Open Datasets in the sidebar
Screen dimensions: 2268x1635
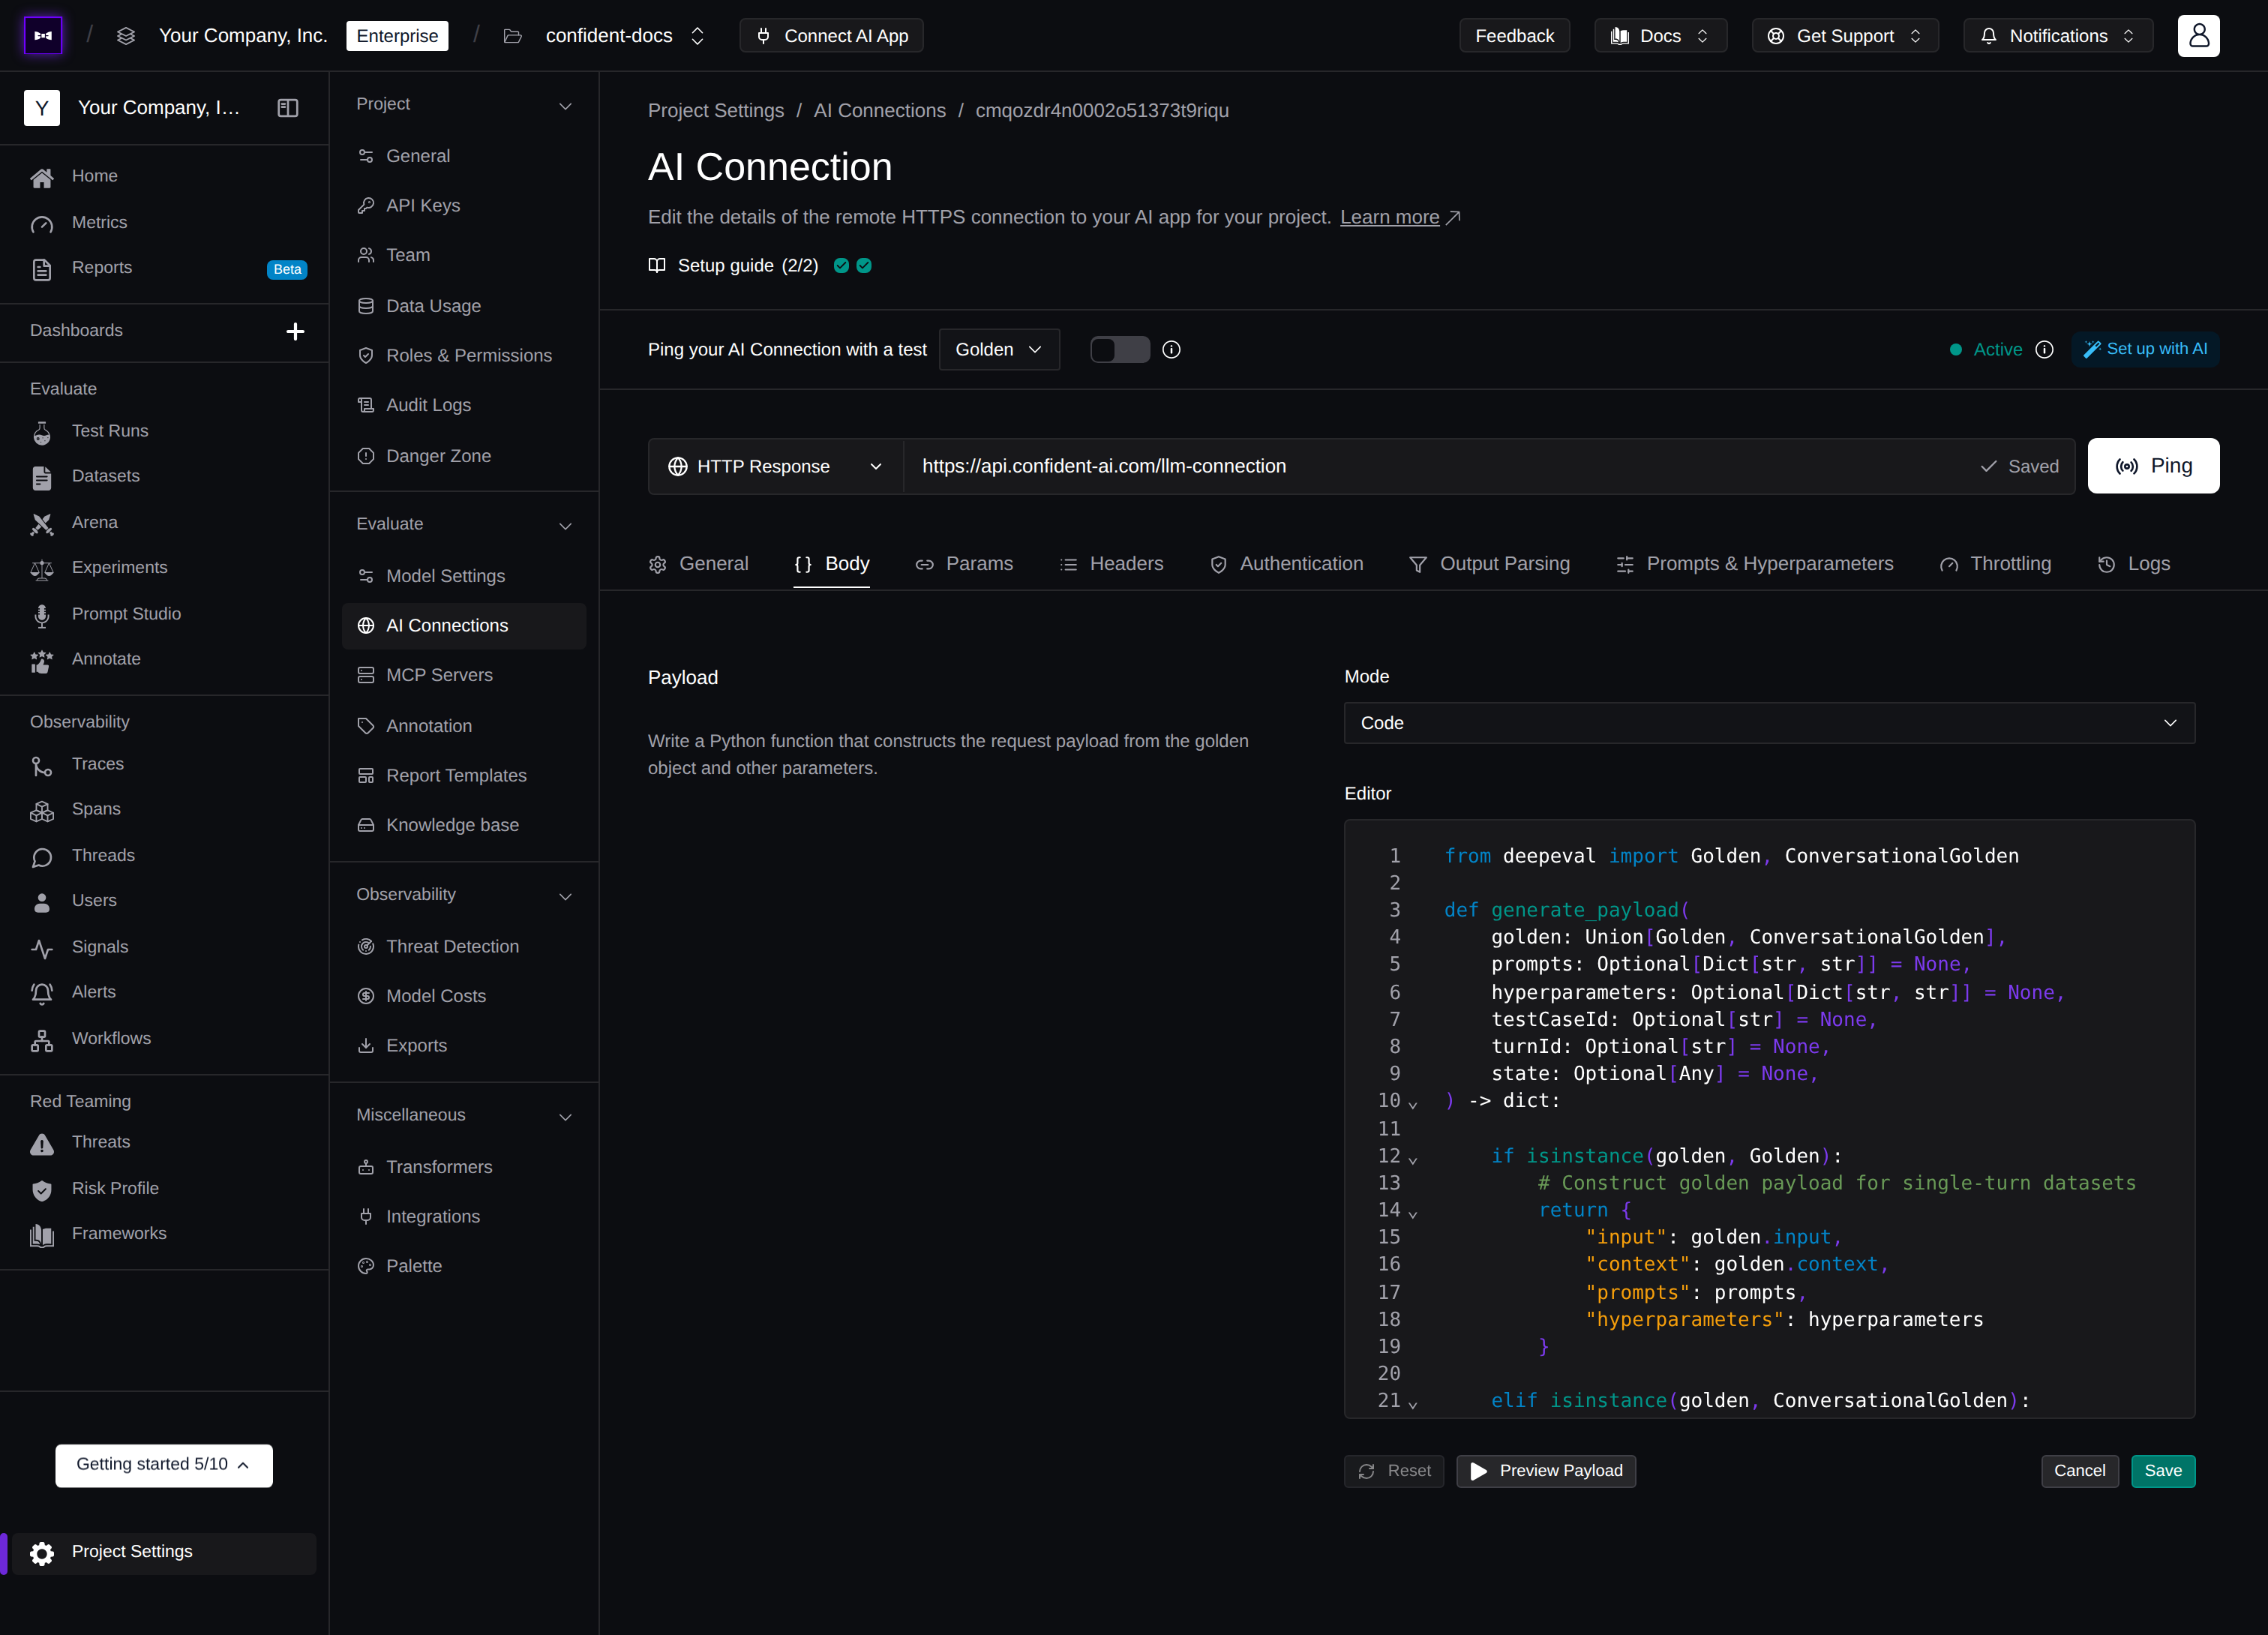(106, 476)
